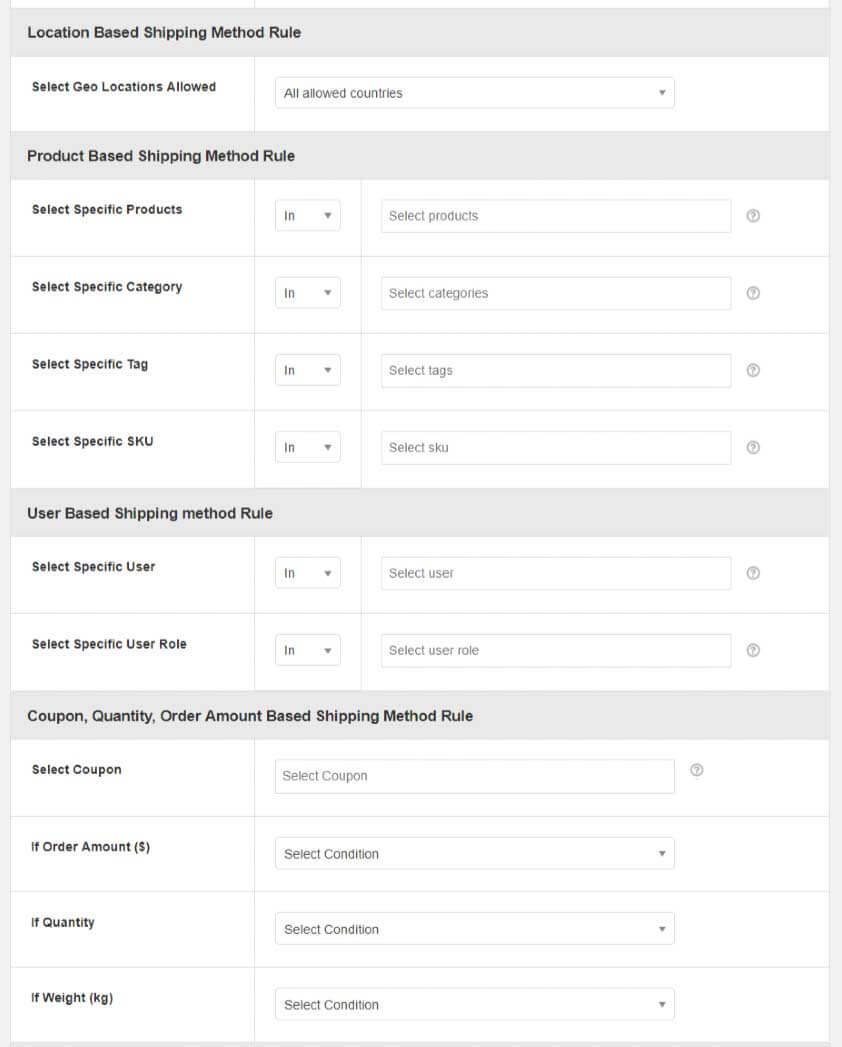
Task: Click help icon beside Select categories field
Action: (754, 293)
